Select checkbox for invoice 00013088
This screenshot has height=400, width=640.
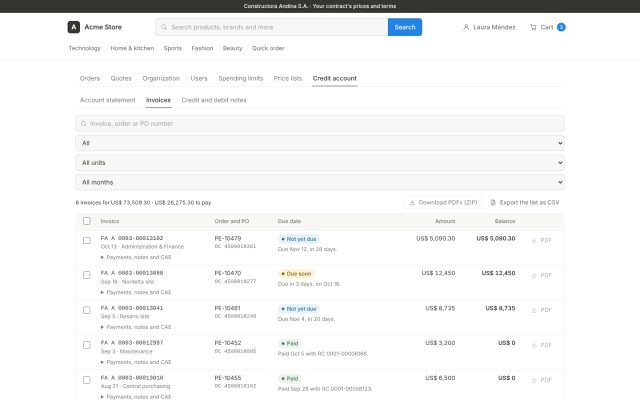point(87,275)
